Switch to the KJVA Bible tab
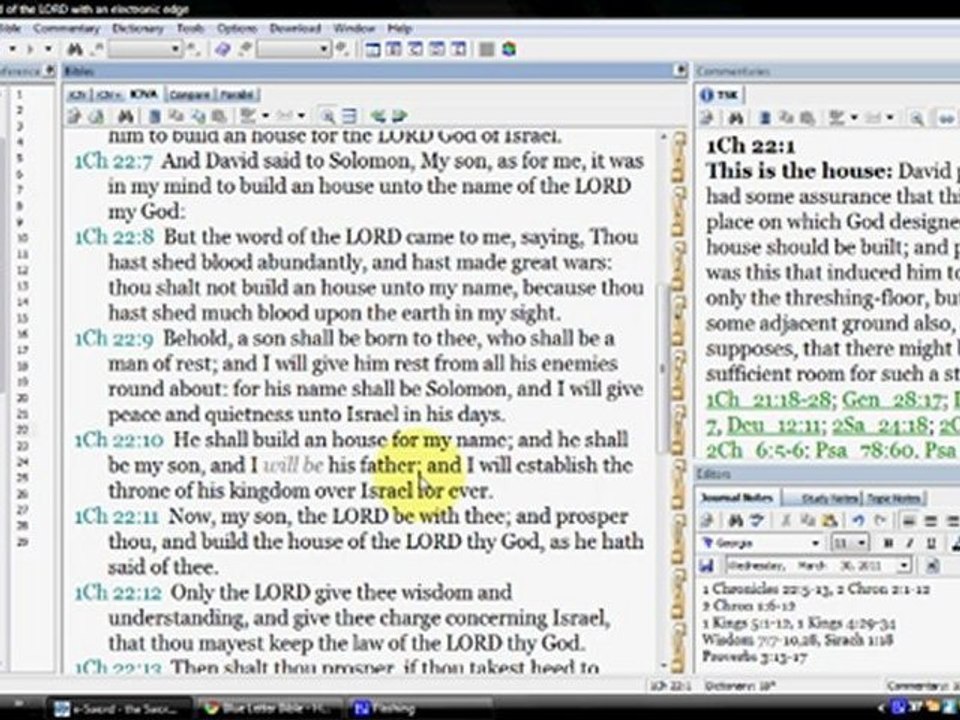960x720 pixels. pyautogui.click(x=144, y=94)
